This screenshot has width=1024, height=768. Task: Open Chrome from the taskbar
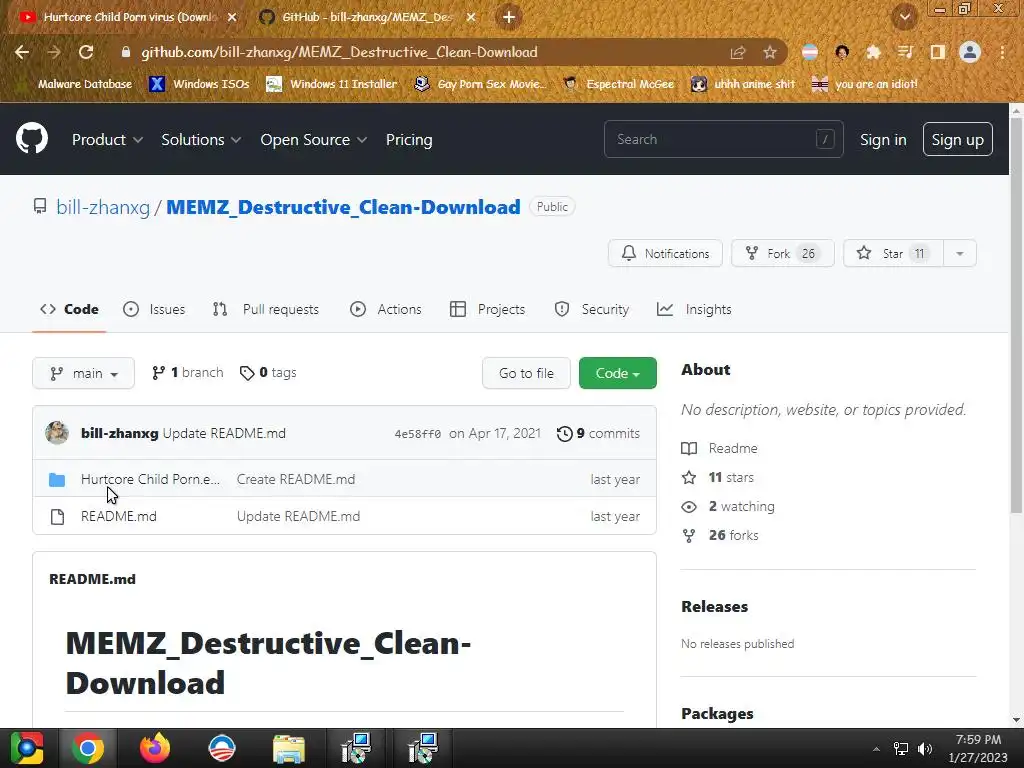coord(88,748)
